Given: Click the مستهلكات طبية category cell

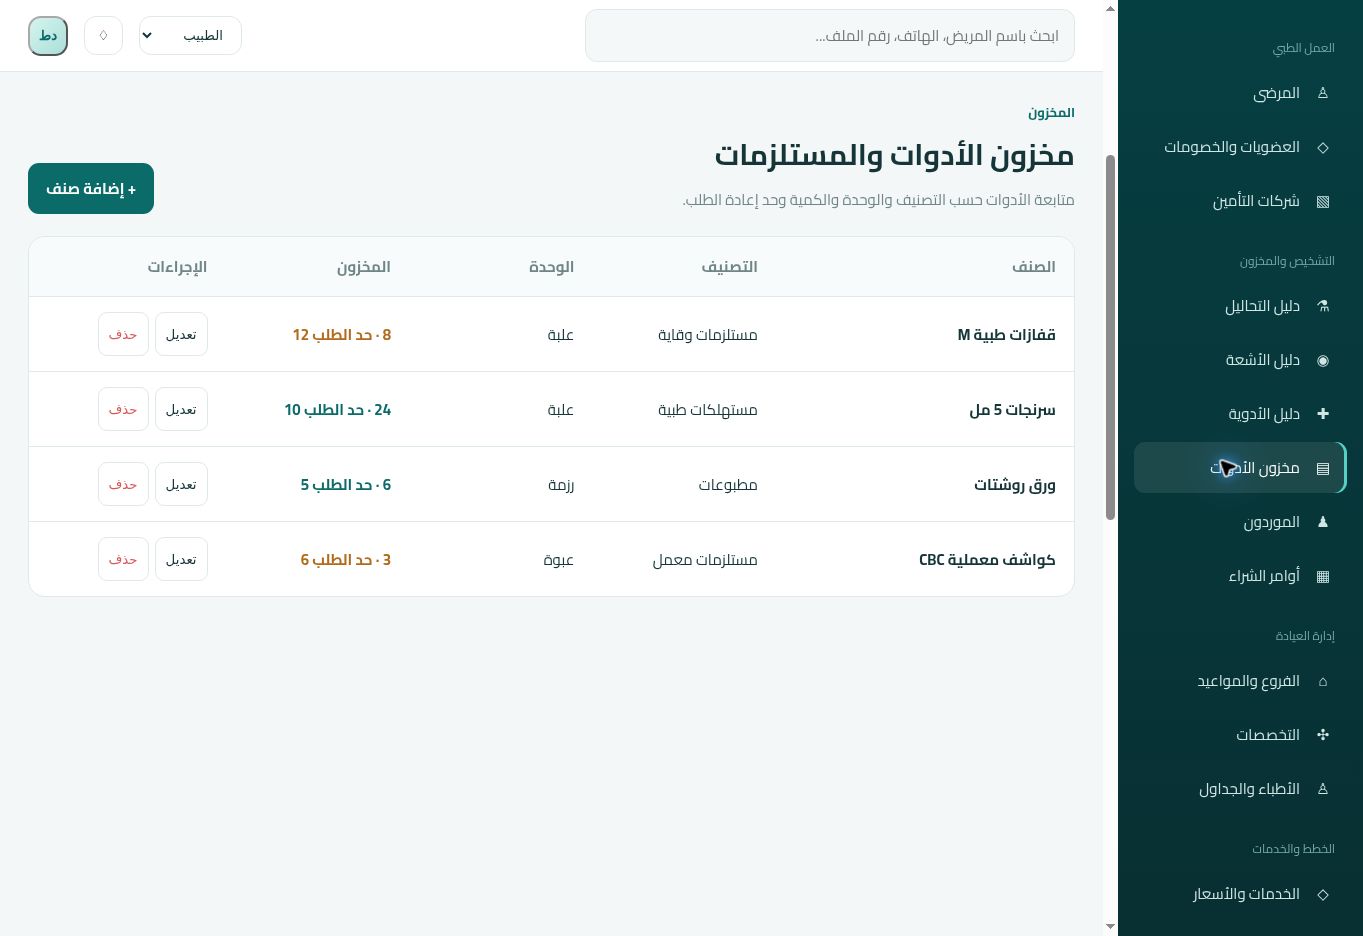Looking at the screenshot, I should [x=708, y=410].
